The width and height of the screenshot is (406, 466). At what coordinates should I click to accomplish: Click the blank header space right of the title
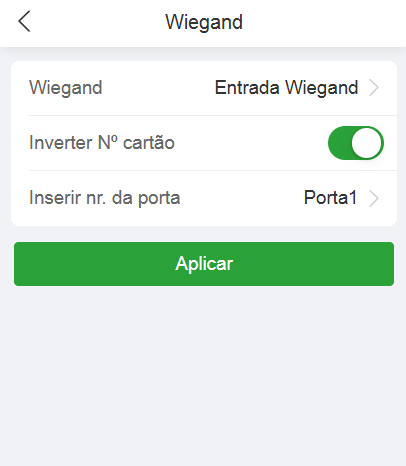(x=323, y=22)
